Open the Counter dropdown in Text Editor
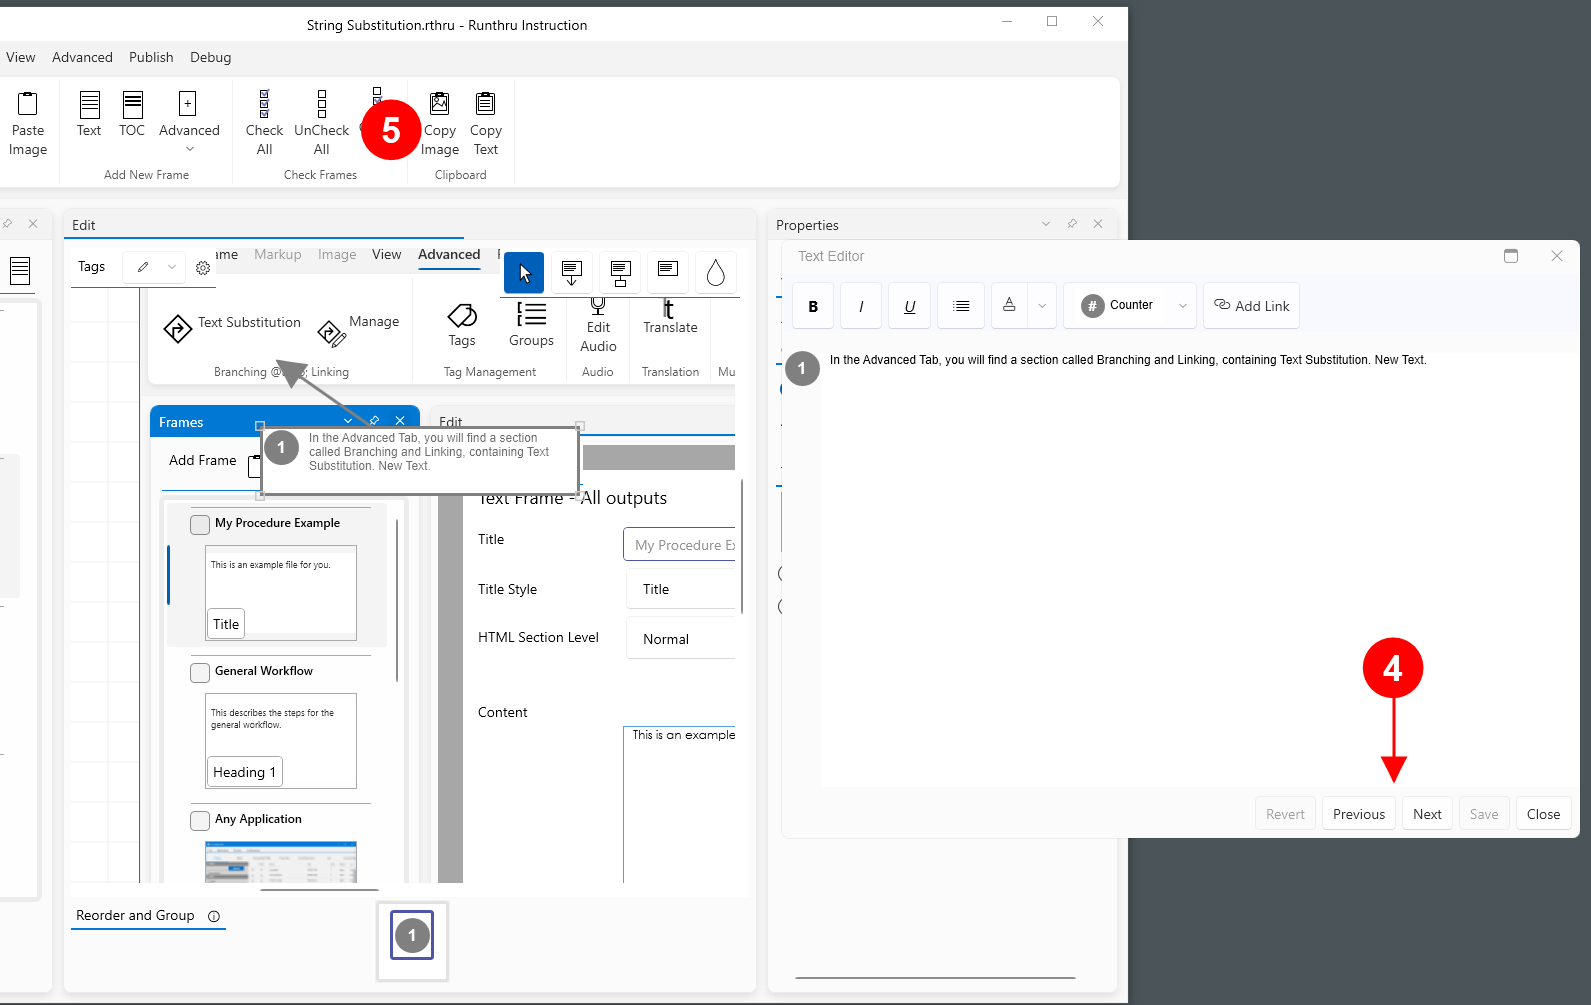 click(x=1183, y=306)
